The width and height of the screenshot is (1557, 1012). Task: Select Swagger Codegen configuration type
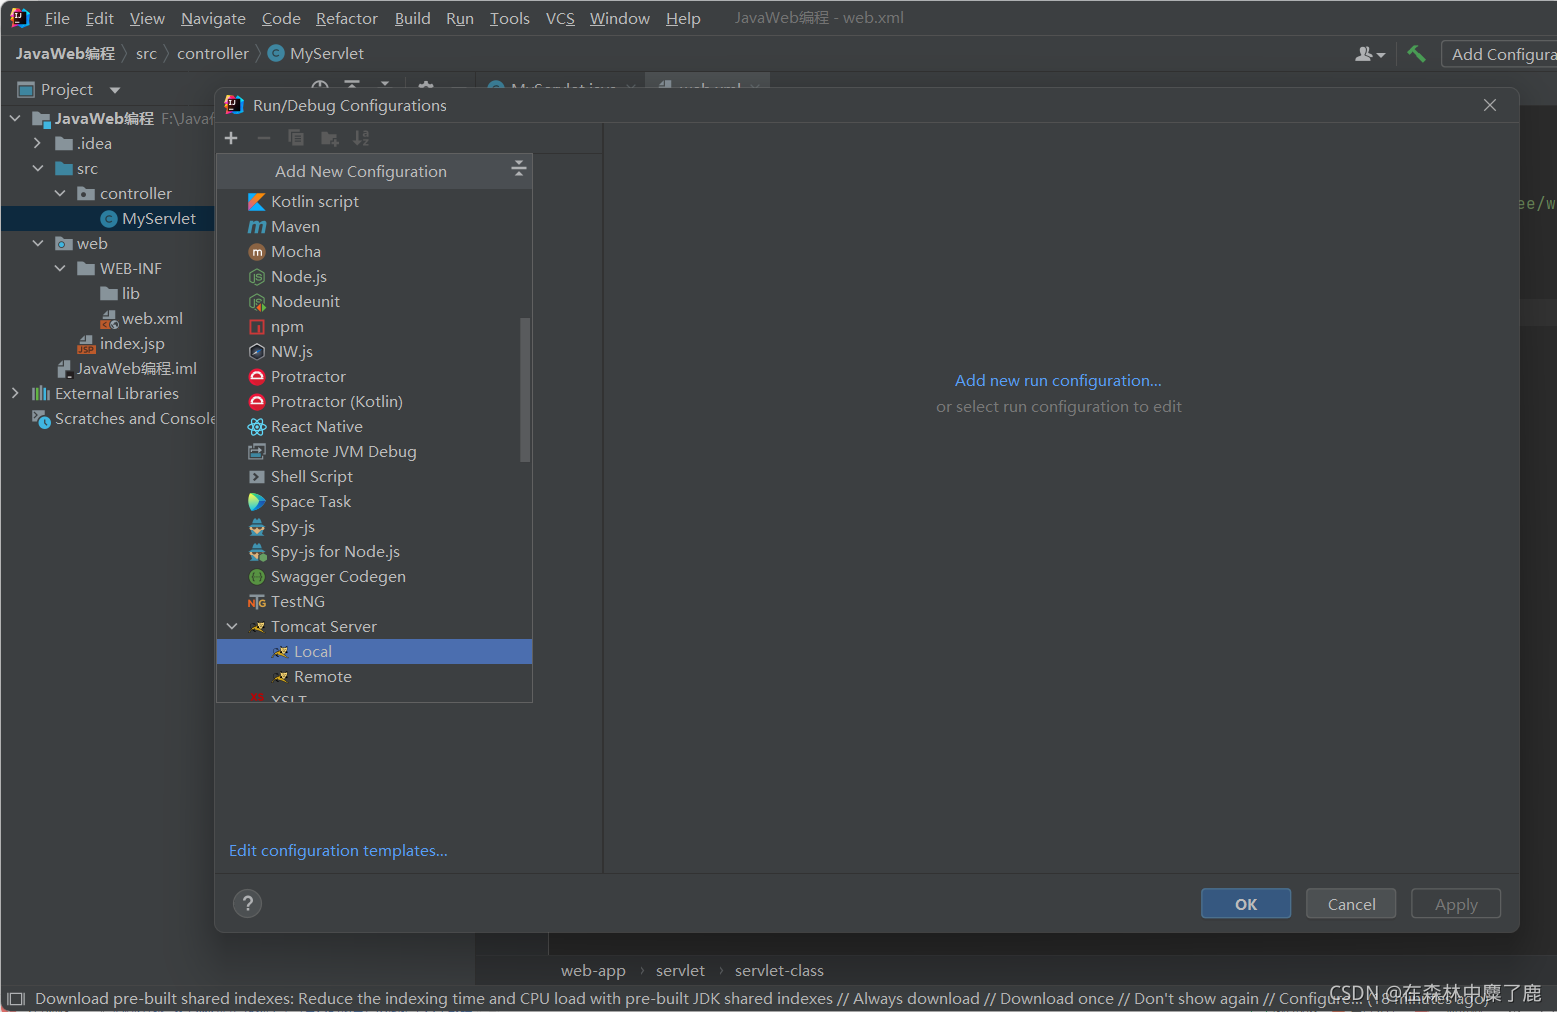[x=374, y=577]
